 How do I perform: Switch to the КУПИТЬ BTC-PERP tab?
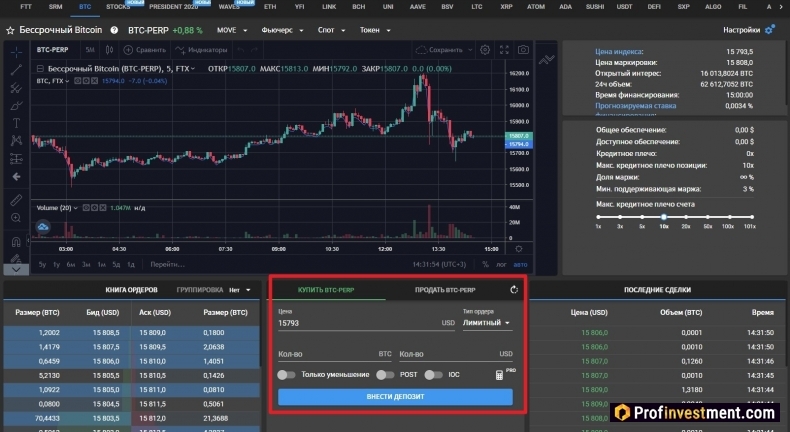pos(326,290)
